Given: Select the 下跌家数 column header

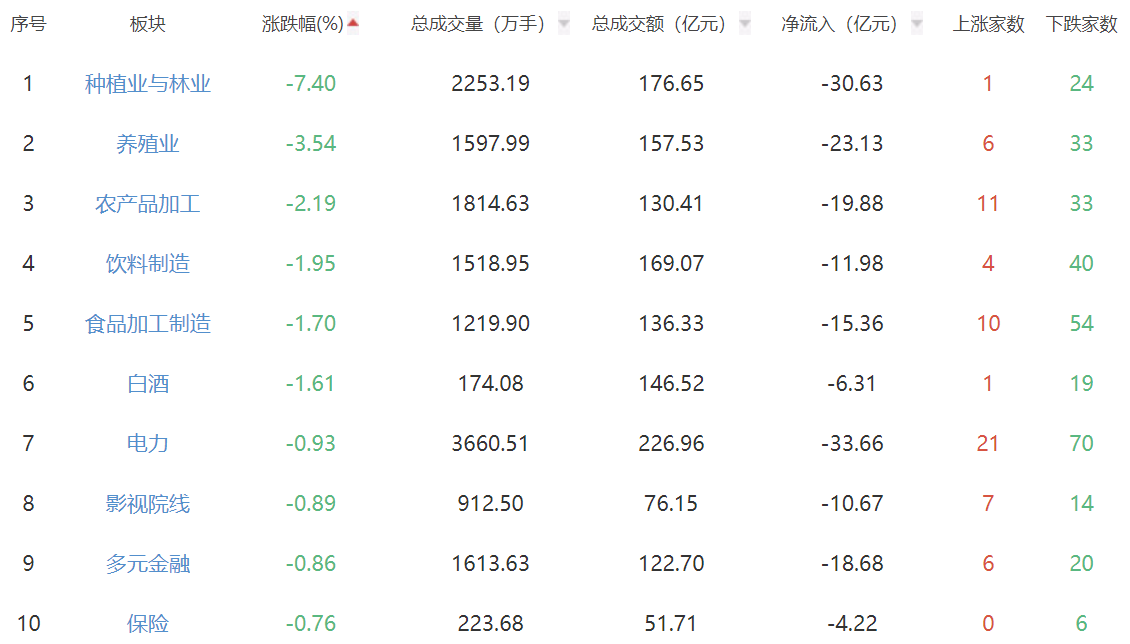Looking at the screenshot, I should click(1081, 24).
